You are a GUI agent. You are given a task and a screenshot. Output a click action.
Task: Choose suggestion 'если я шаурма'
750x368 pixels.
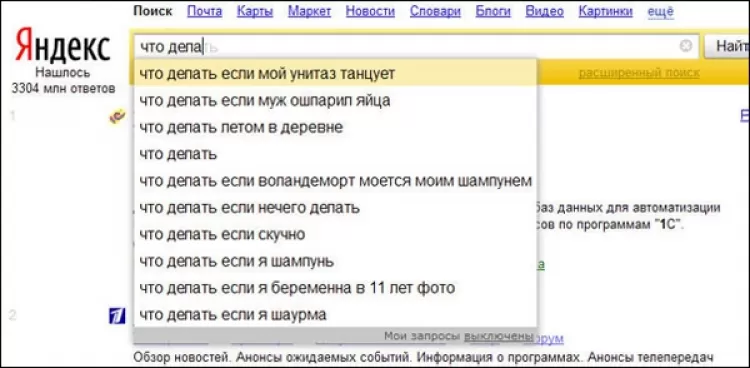pyautogui.click(x=335, y=315)
